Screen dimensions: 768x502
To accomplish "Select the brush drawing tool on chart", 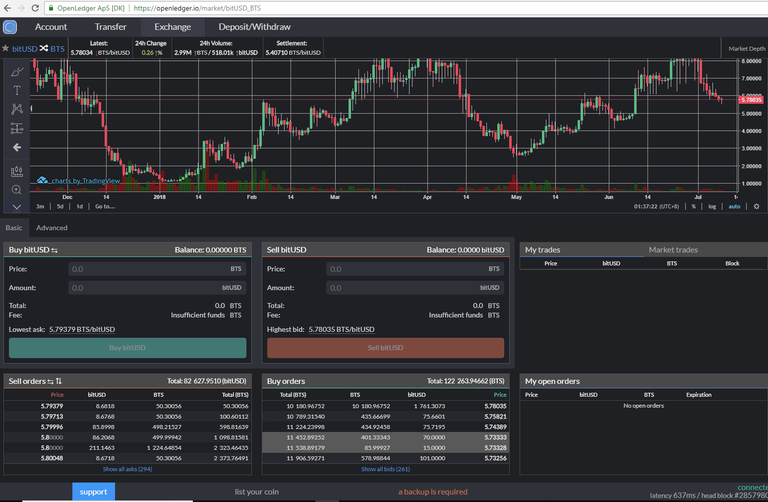I will coord(17,71).
